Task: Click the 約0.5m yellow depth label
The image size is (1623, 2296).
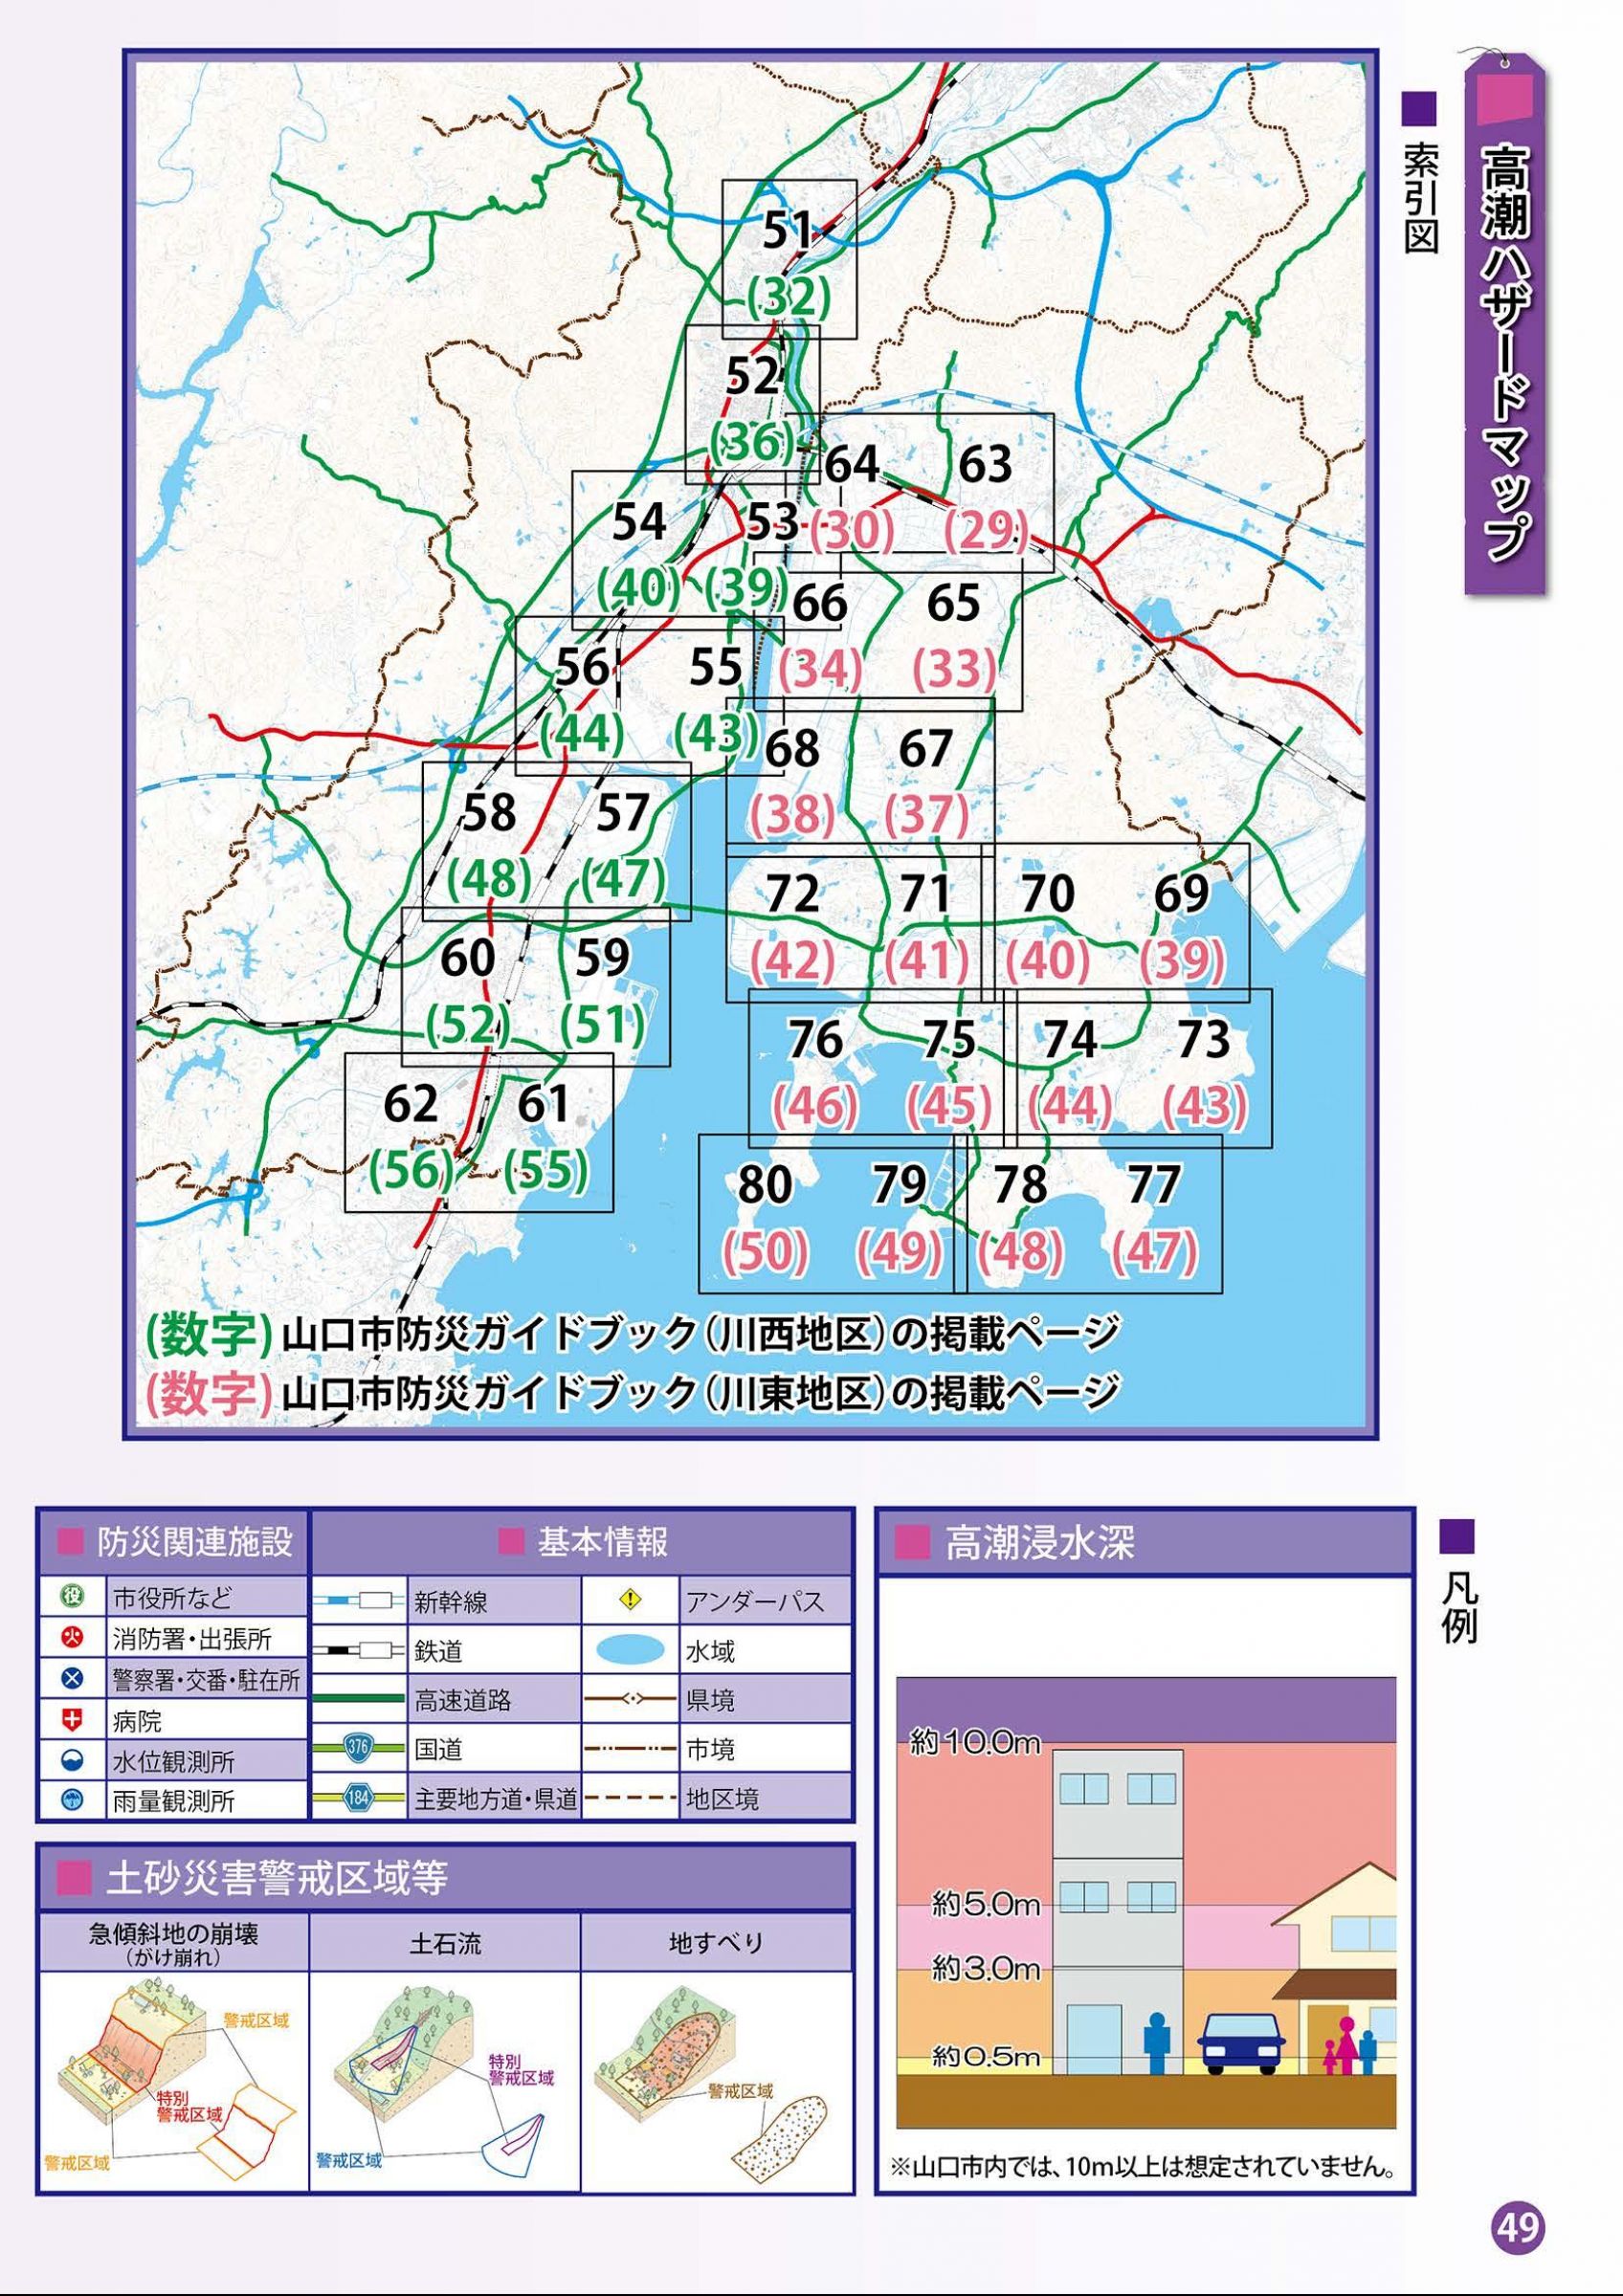Action: coord(986,2055)
